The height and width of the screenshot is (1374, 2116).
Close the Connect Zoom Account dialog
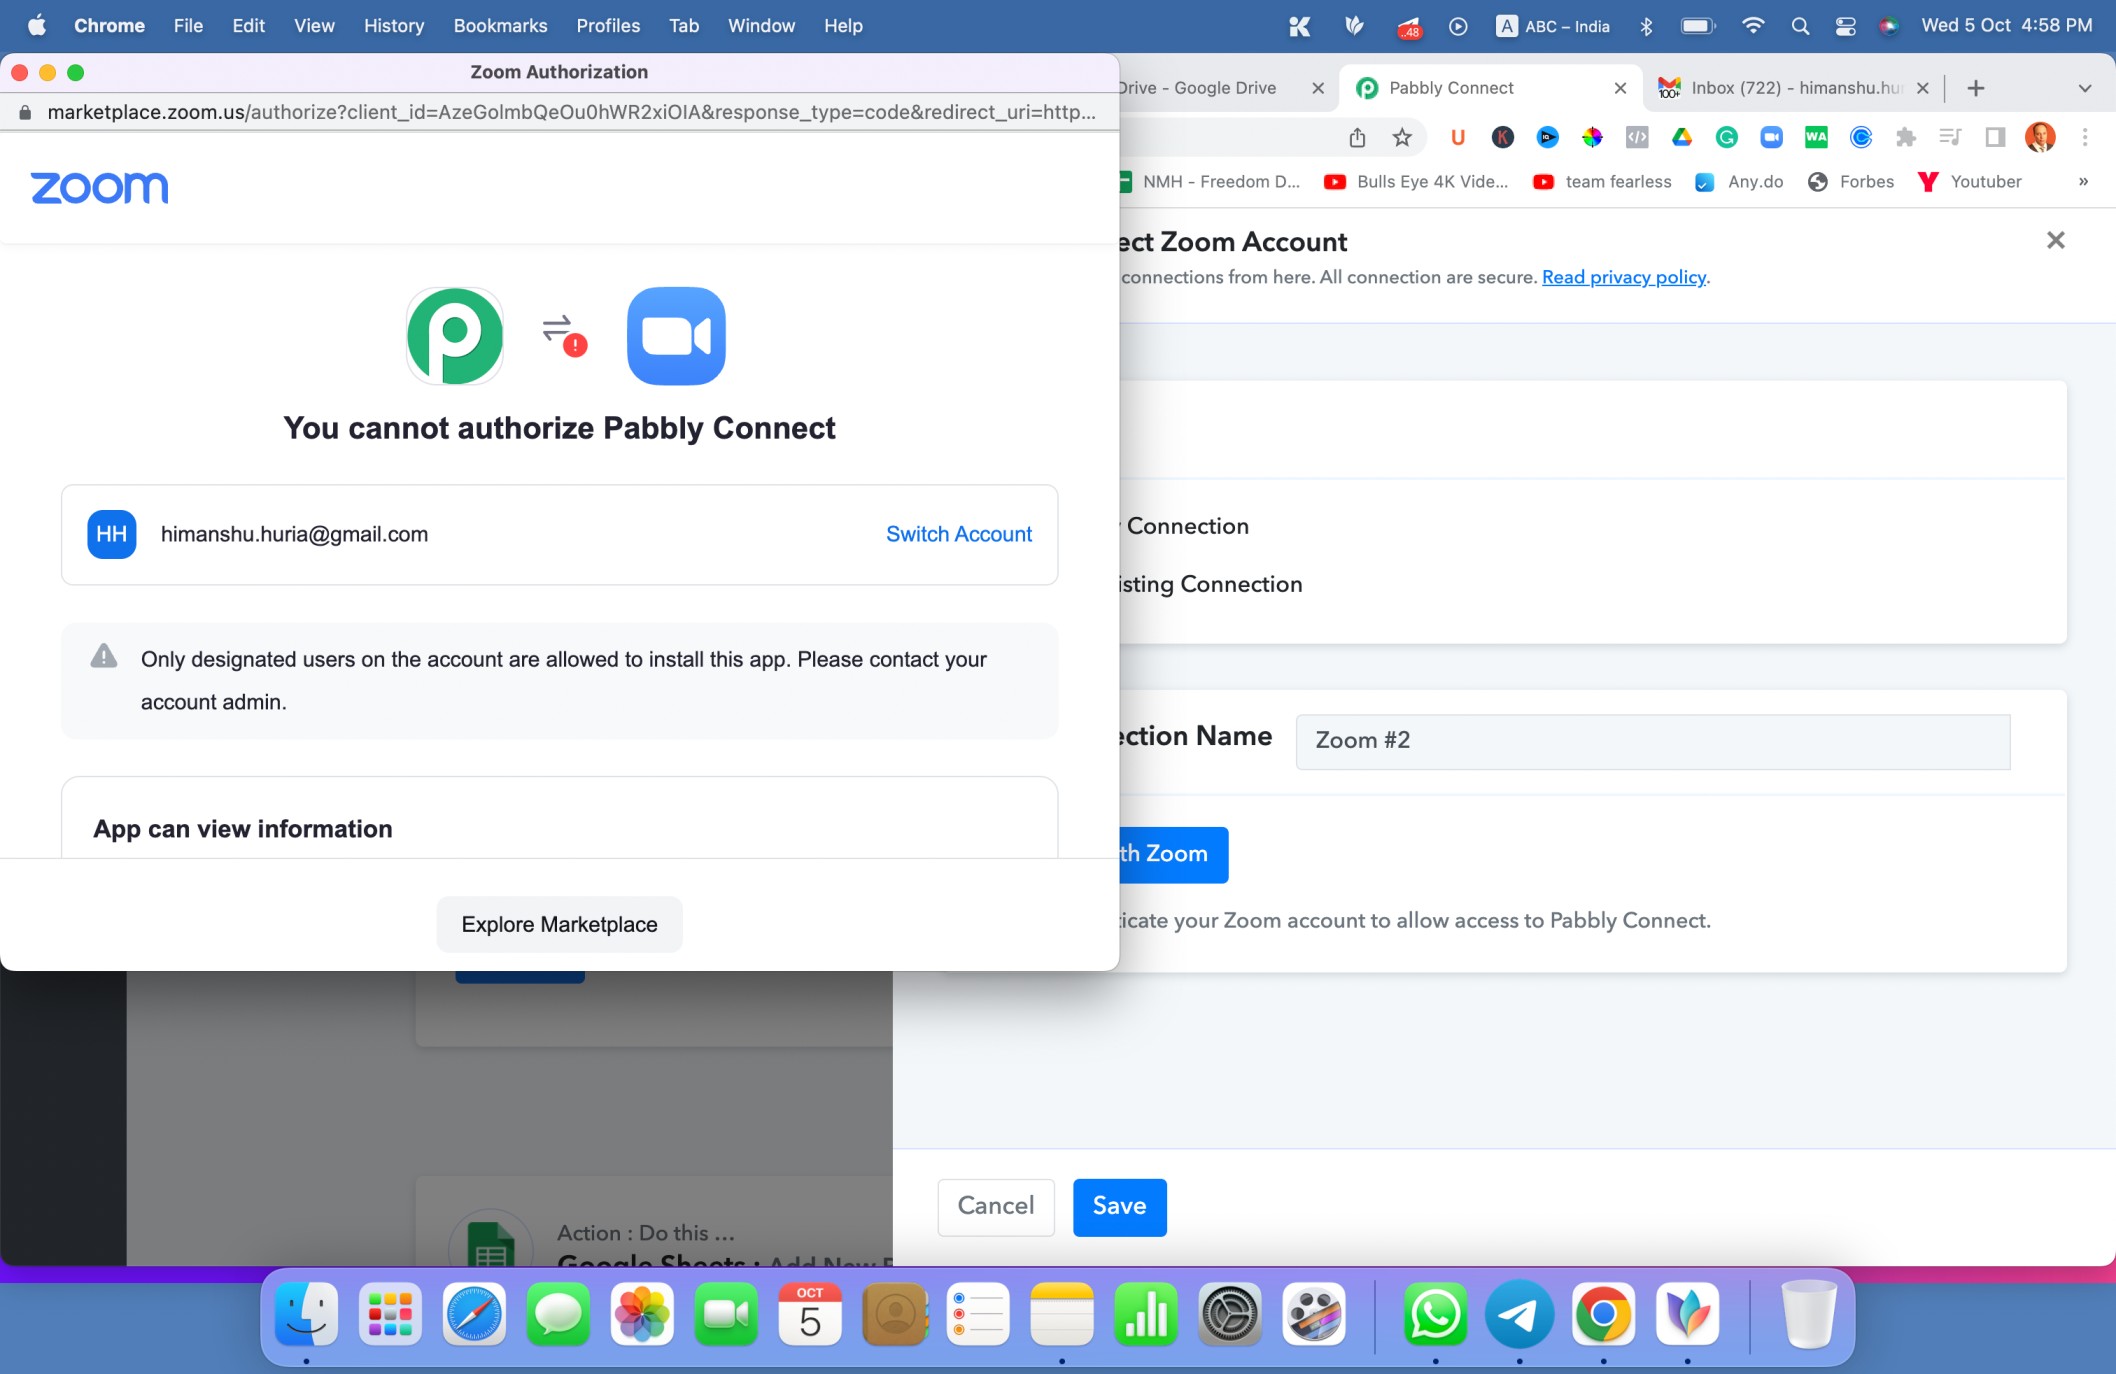(x=2056, y=240)
